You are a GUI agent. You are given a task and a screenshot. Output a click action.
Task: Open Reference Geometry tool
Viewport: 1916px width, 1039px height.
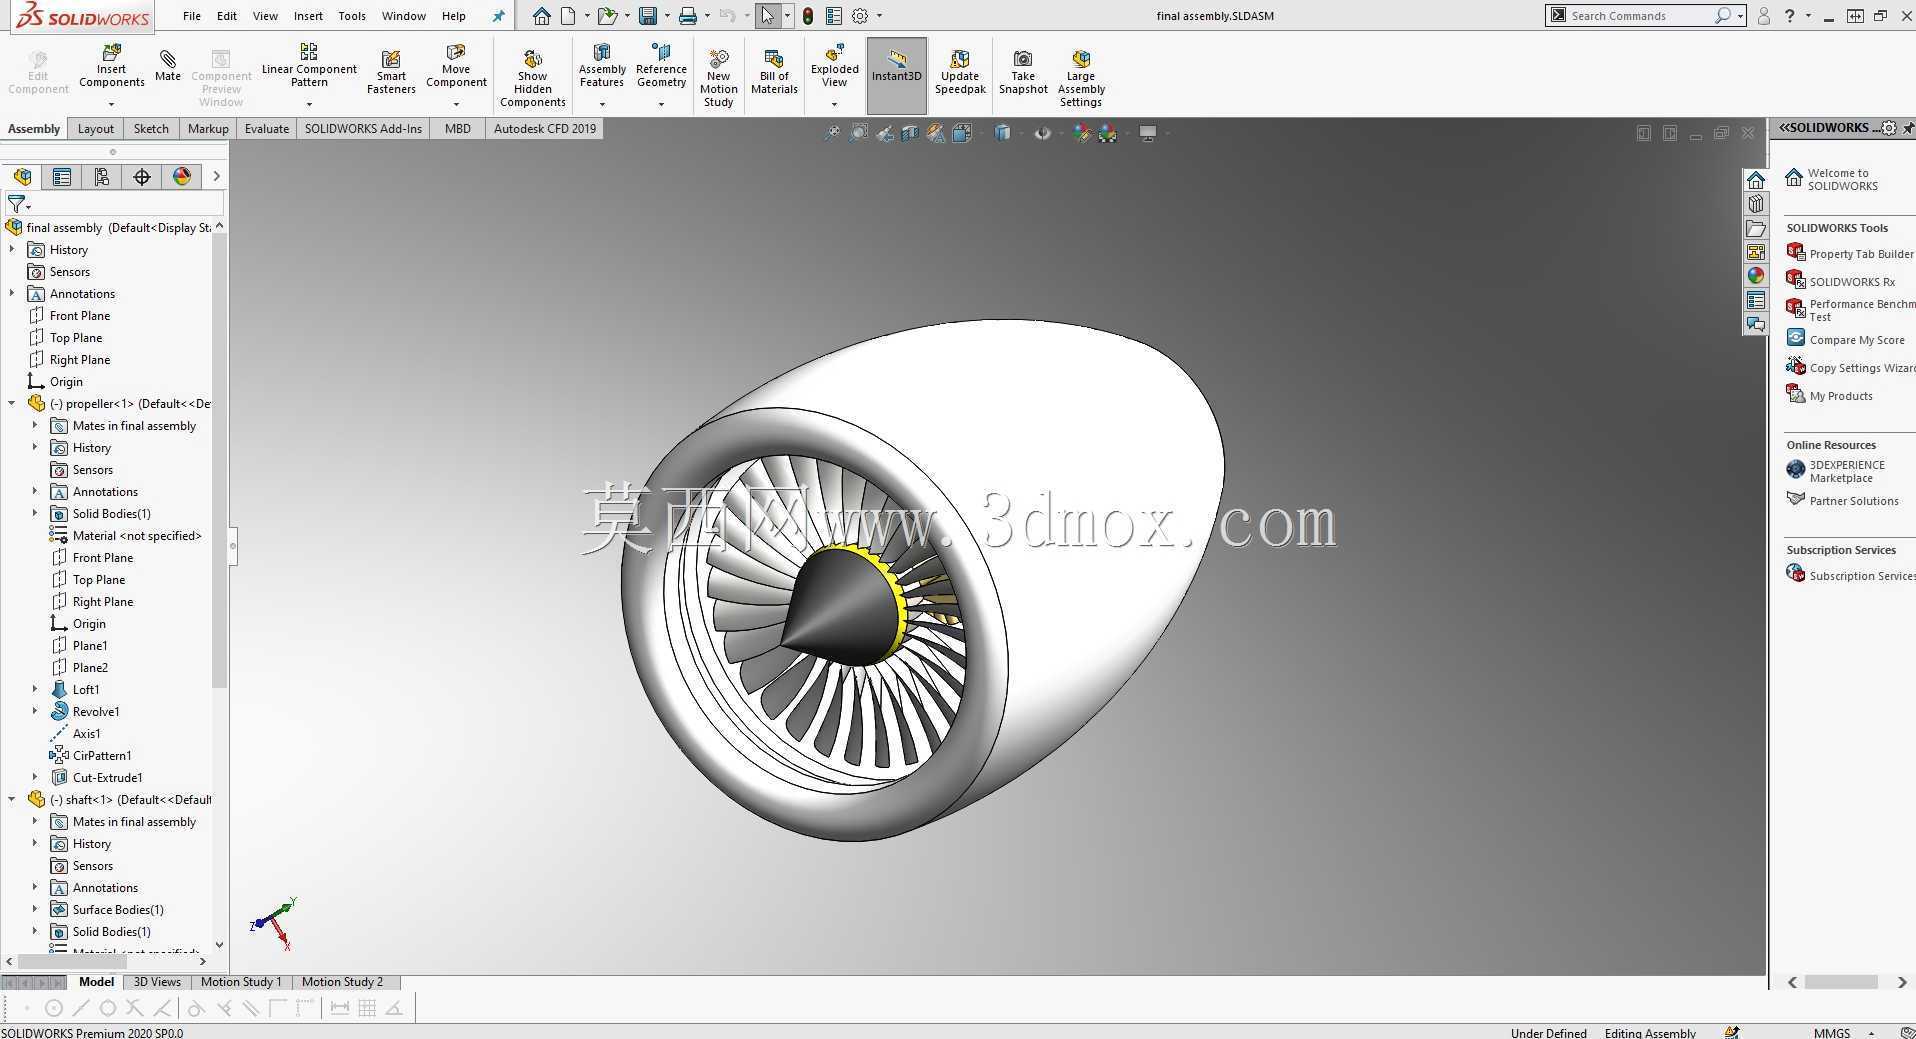coord(661,66)
